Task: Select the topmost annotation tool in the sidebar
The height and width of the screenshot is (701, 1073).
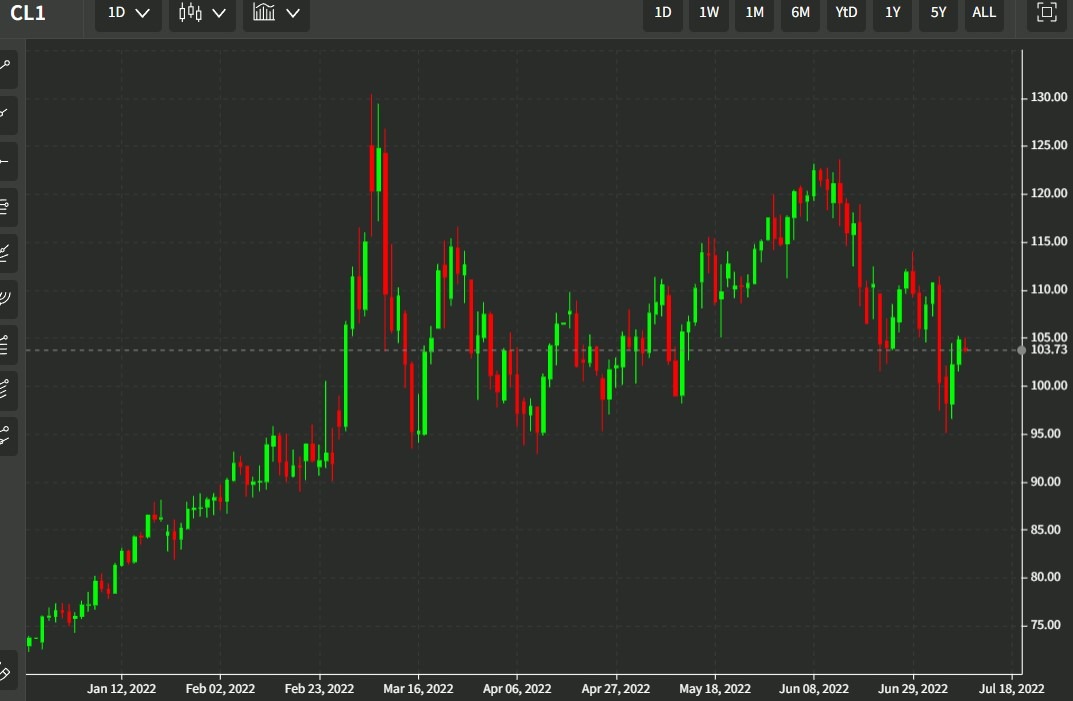Action: click(x=9, y=68)
